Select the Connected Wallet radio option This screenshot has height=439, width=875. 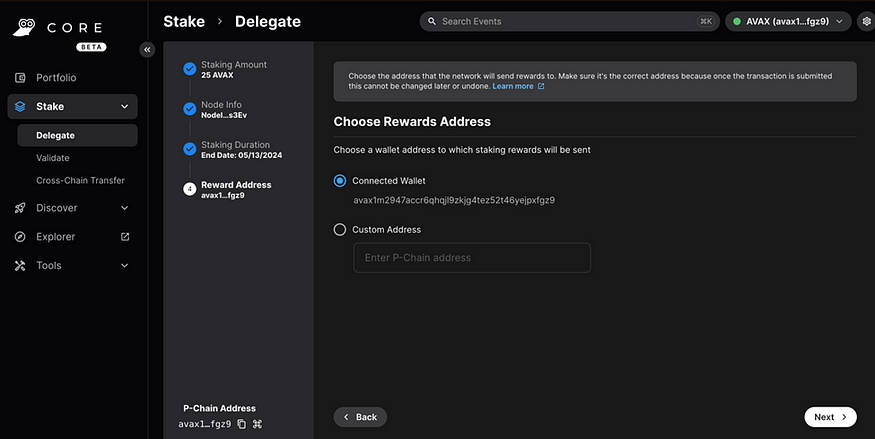(x=339, y=181)
